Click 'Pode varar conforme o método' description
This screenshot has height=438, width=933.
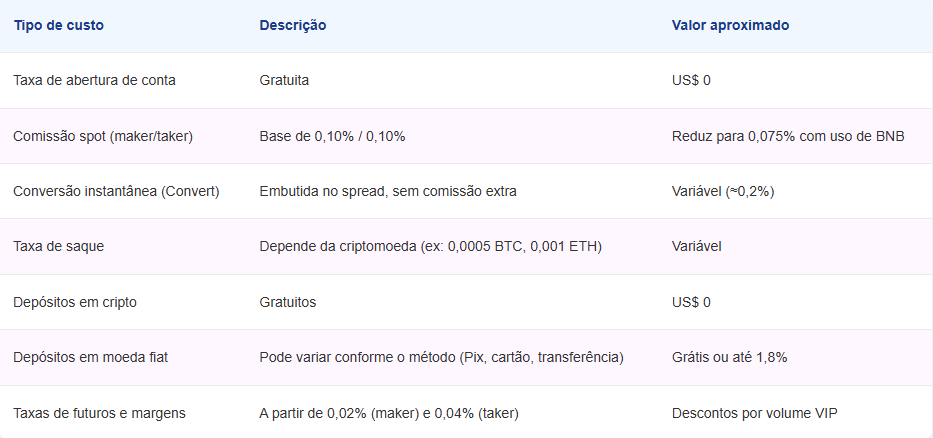coord(441,357)
